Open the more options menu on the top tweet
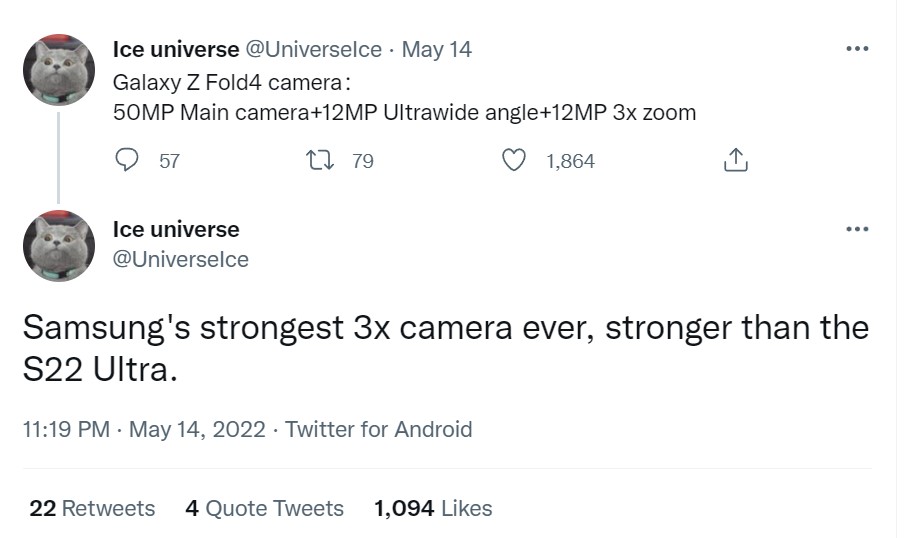Image resolution: width=916 pixels, height=538 pixels. [856, 49]
